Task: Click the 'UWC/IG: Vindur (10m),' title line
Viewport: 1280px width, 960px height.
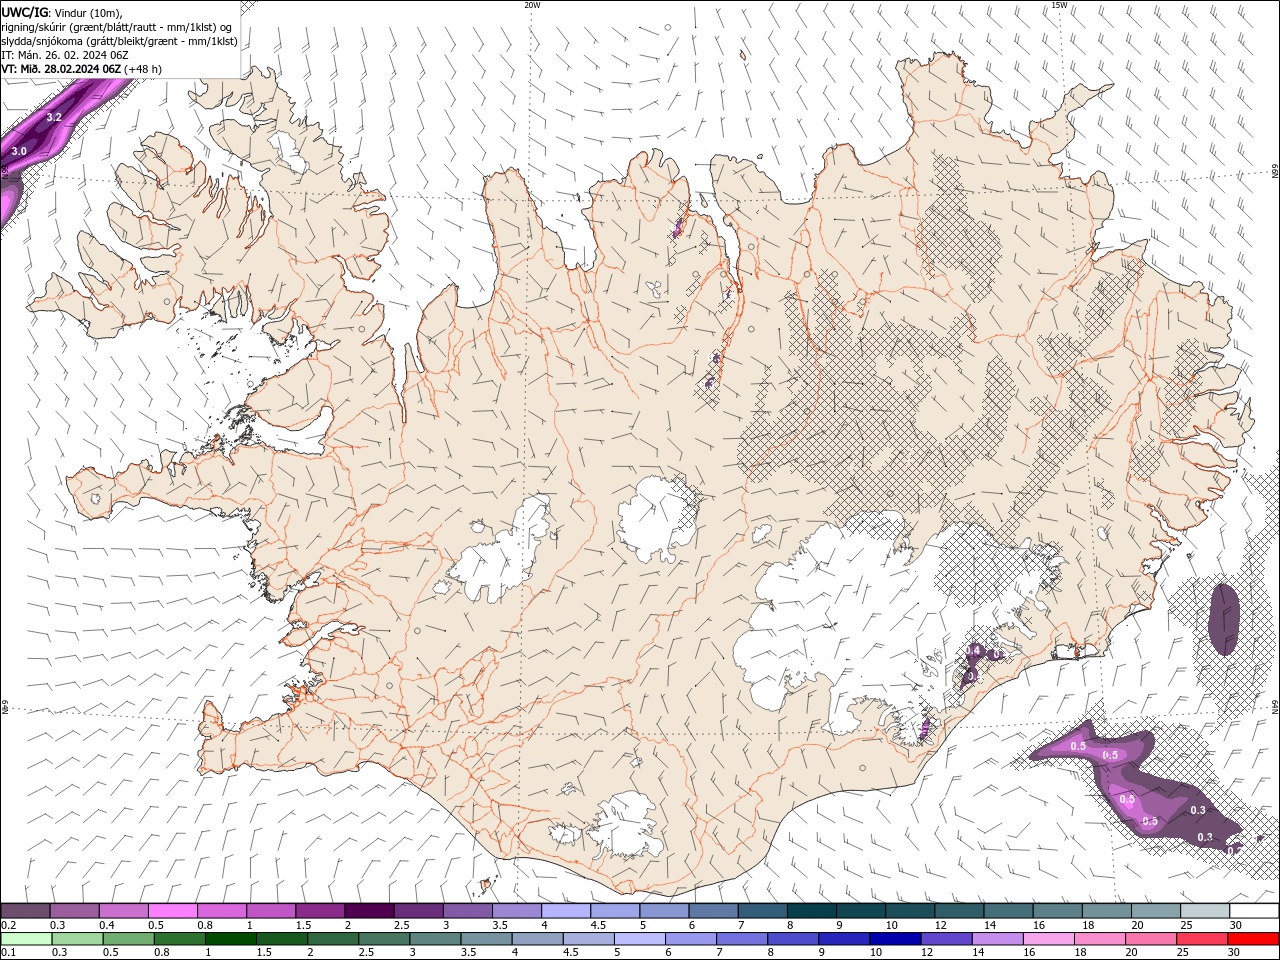Action: point(61,12)
